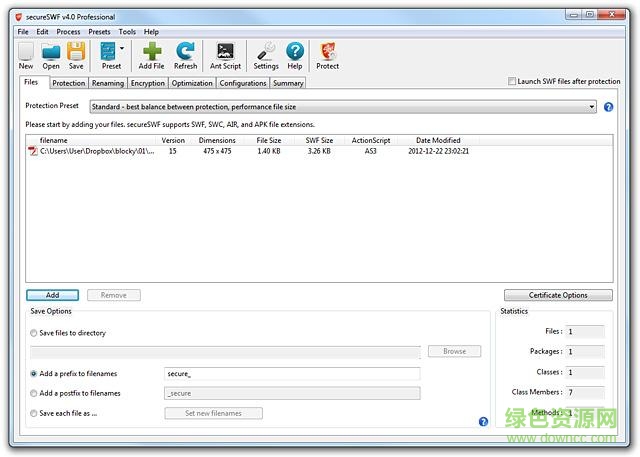Choose Add a postfix to filenames
The image size is (640, 457).
point(35,393)
